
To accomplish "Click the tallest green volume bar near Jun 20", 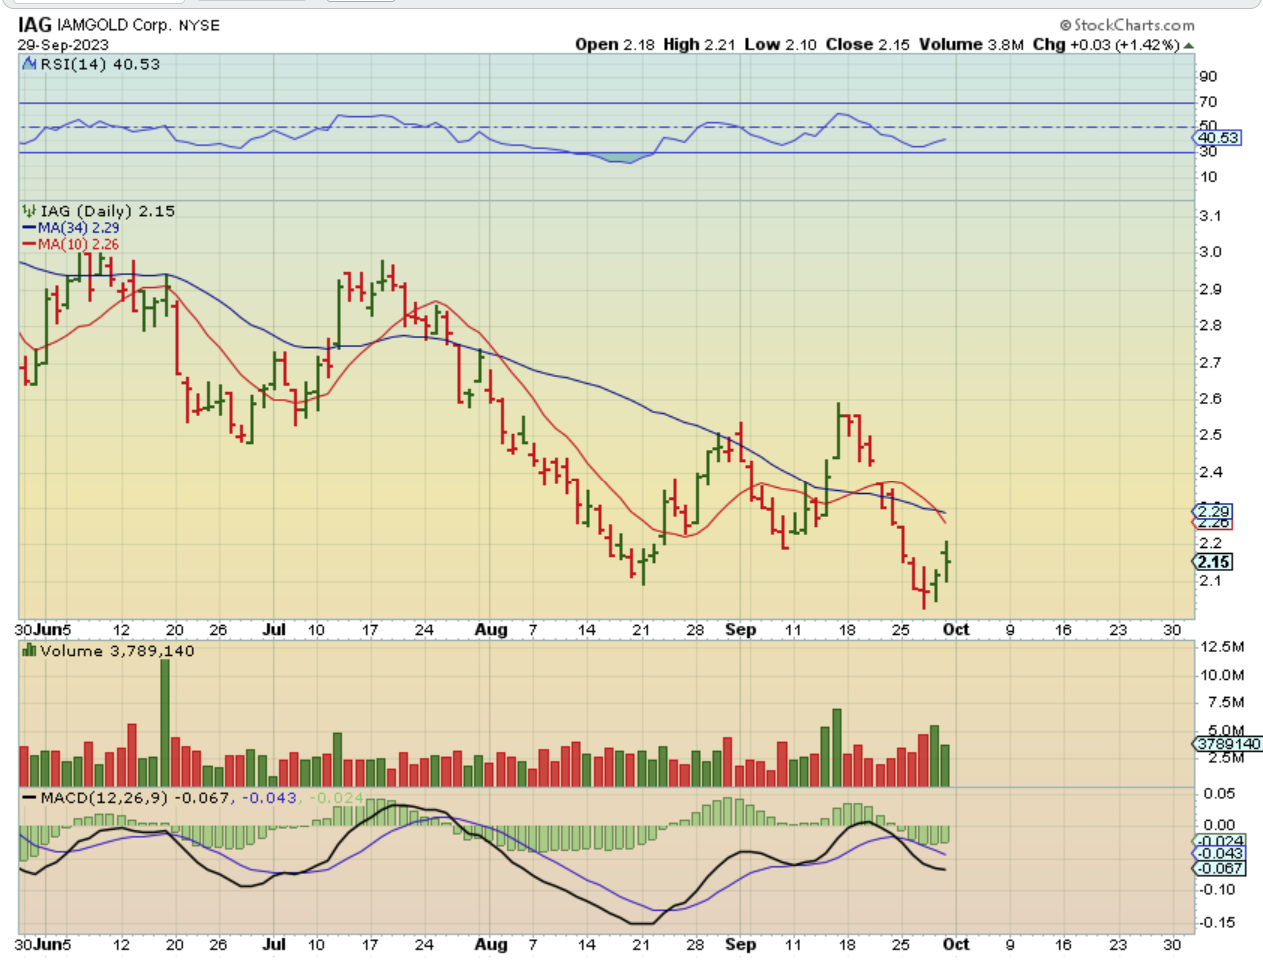I will pos(165,723).
